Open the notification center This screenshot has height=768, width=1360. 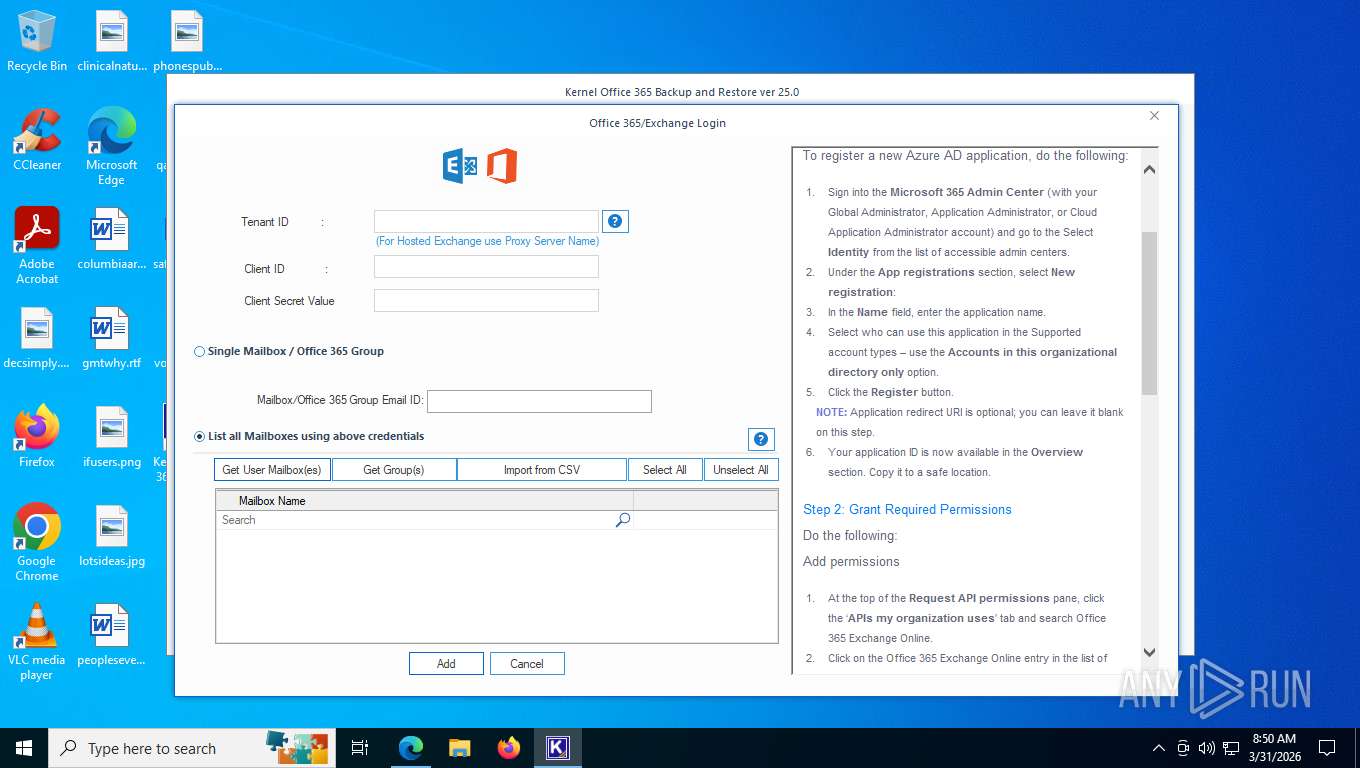[1327, 748]
